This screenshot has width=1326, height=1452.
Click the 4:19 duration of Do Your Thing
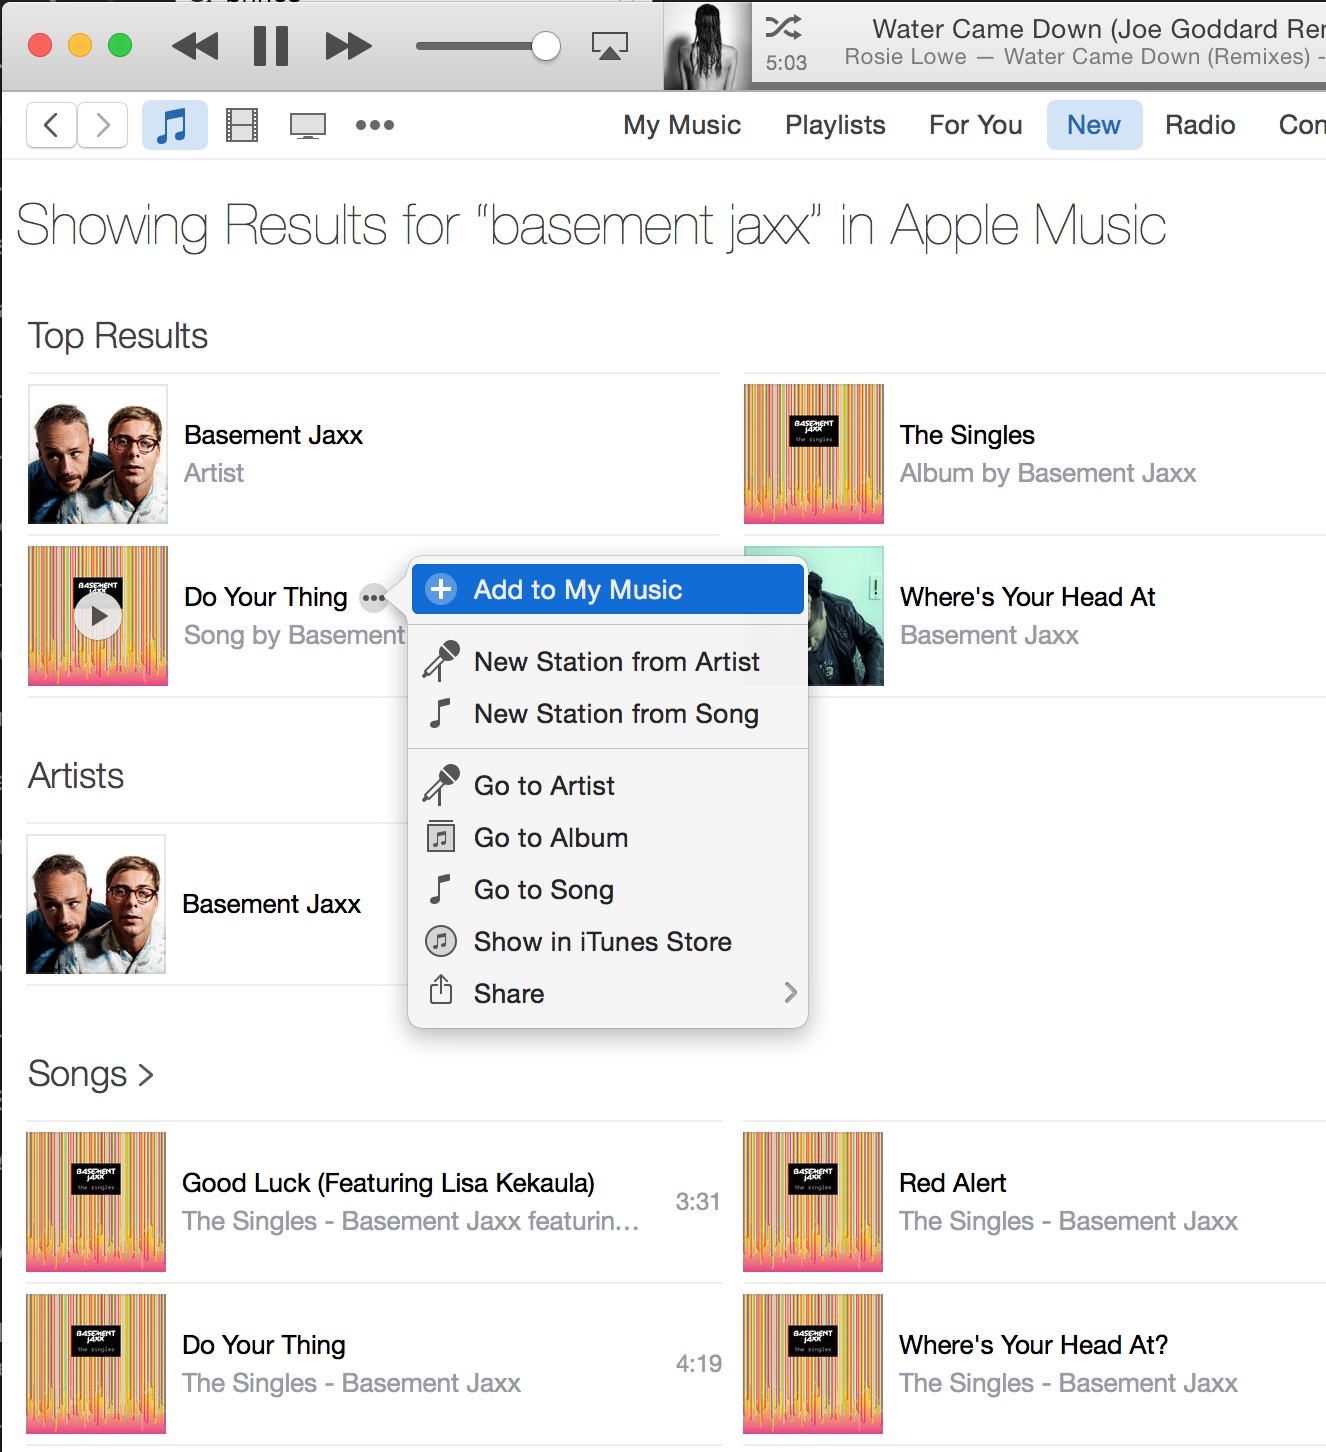(x=698, y=1364)
